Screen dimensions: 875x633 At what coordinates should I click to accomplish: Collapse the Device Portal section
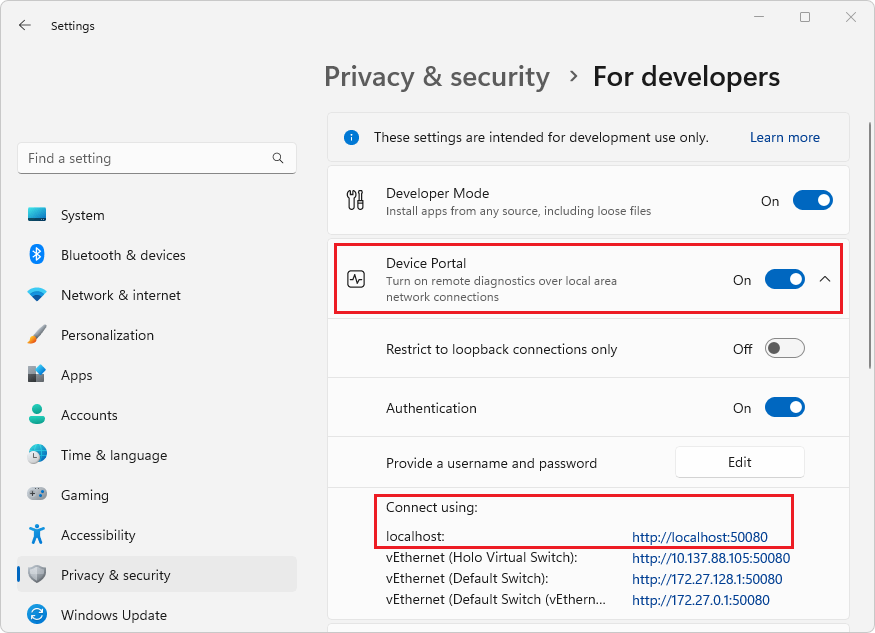point(825,279)
